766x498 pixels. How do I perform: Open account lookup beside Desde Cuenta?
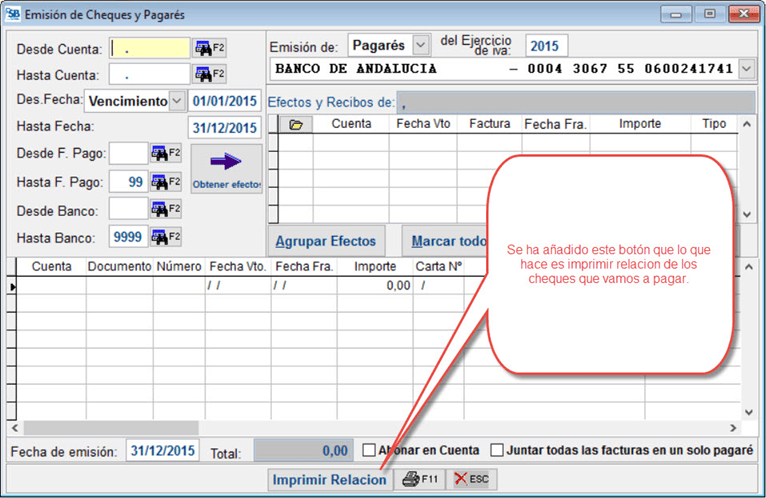coord(209,48)
